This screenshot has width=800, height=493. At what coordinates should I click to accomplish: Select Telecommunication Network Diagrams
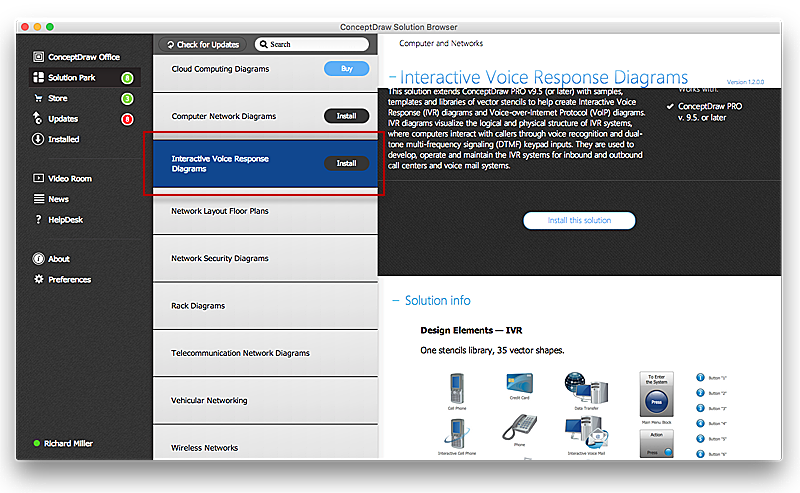pyautogui.click(x=265, y=353)
